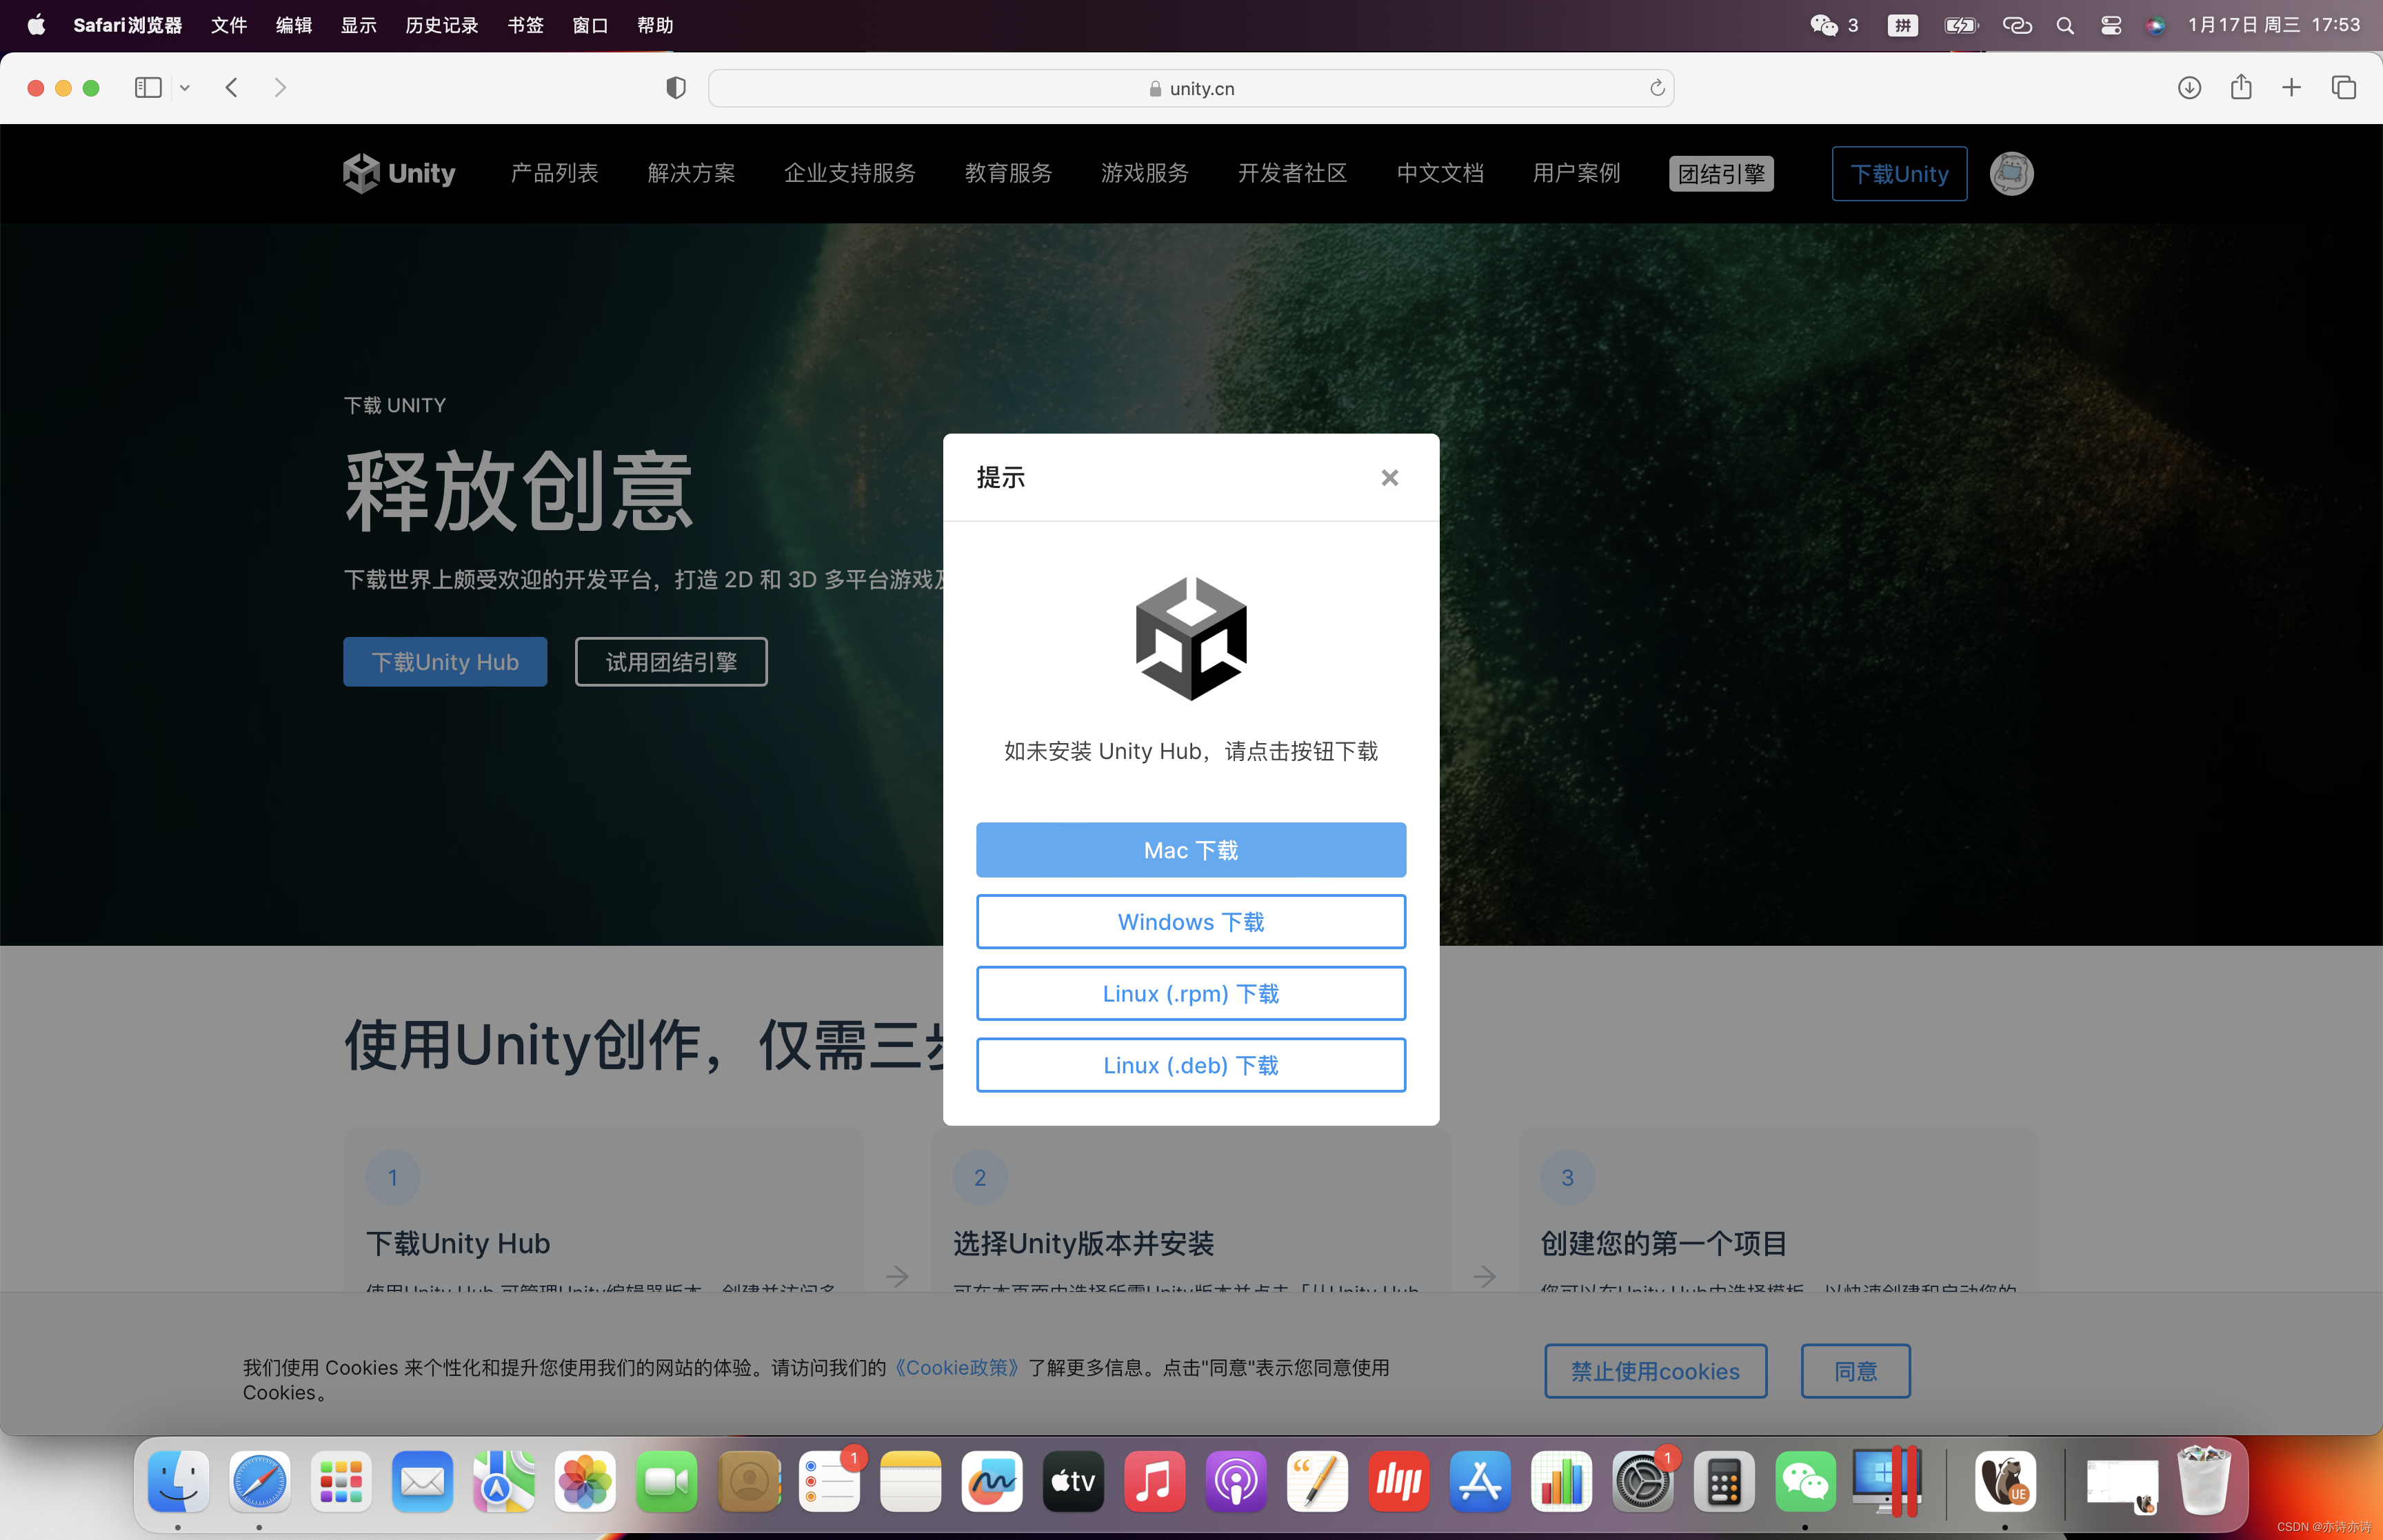Click the 创建您的第一个项目 step 3 heading
2383x1540 pixels.
[1663, 1243]
